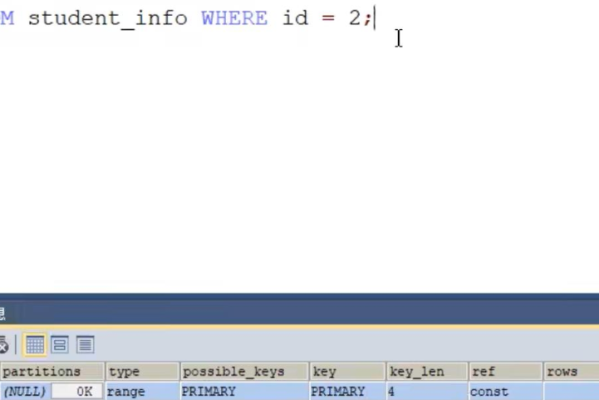Image resolution: width=599 pixels, height=400 pixels.
Task: Switch results to form view
Action: [60, 345]
